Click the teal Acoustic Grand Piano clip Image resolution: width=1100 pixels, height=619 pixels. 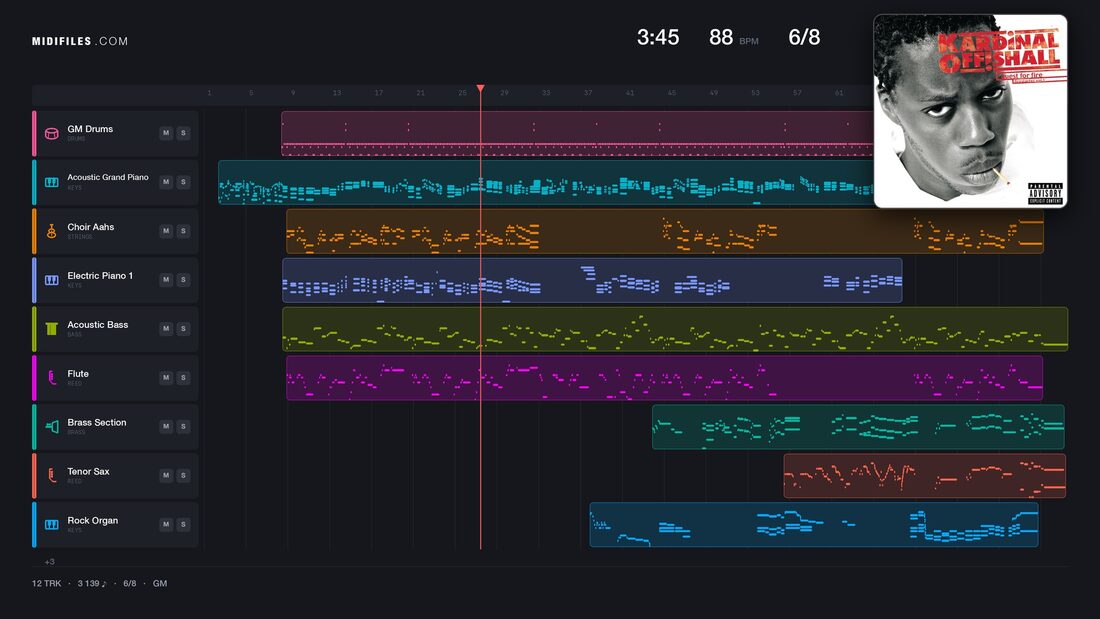546,182
